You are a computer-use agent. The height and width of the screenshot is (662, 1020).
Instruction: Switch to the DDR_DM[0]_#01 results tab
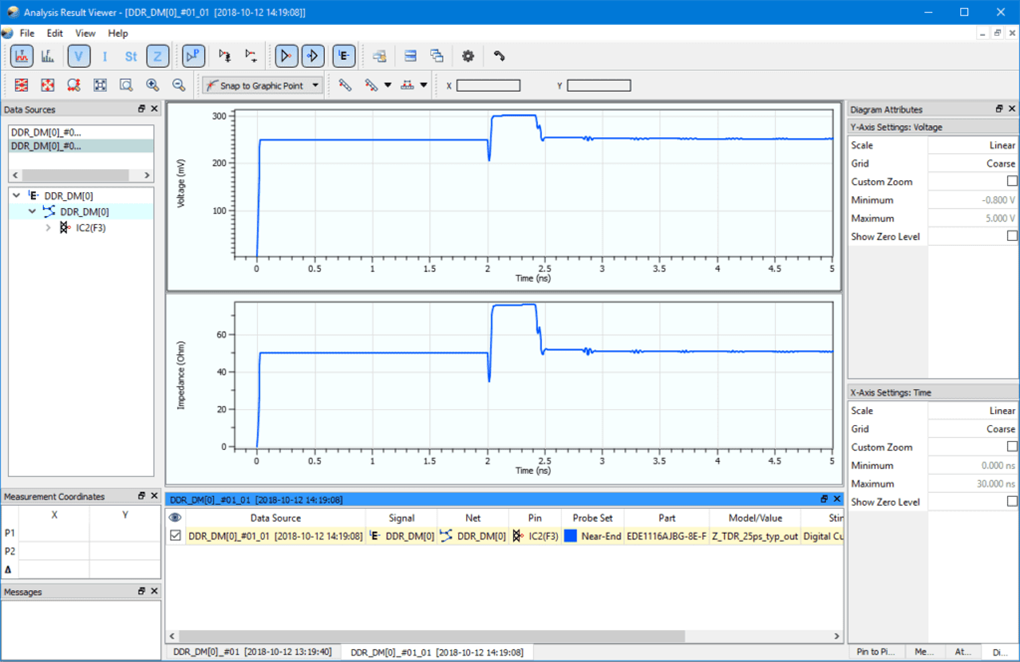(x=250, y=651)
